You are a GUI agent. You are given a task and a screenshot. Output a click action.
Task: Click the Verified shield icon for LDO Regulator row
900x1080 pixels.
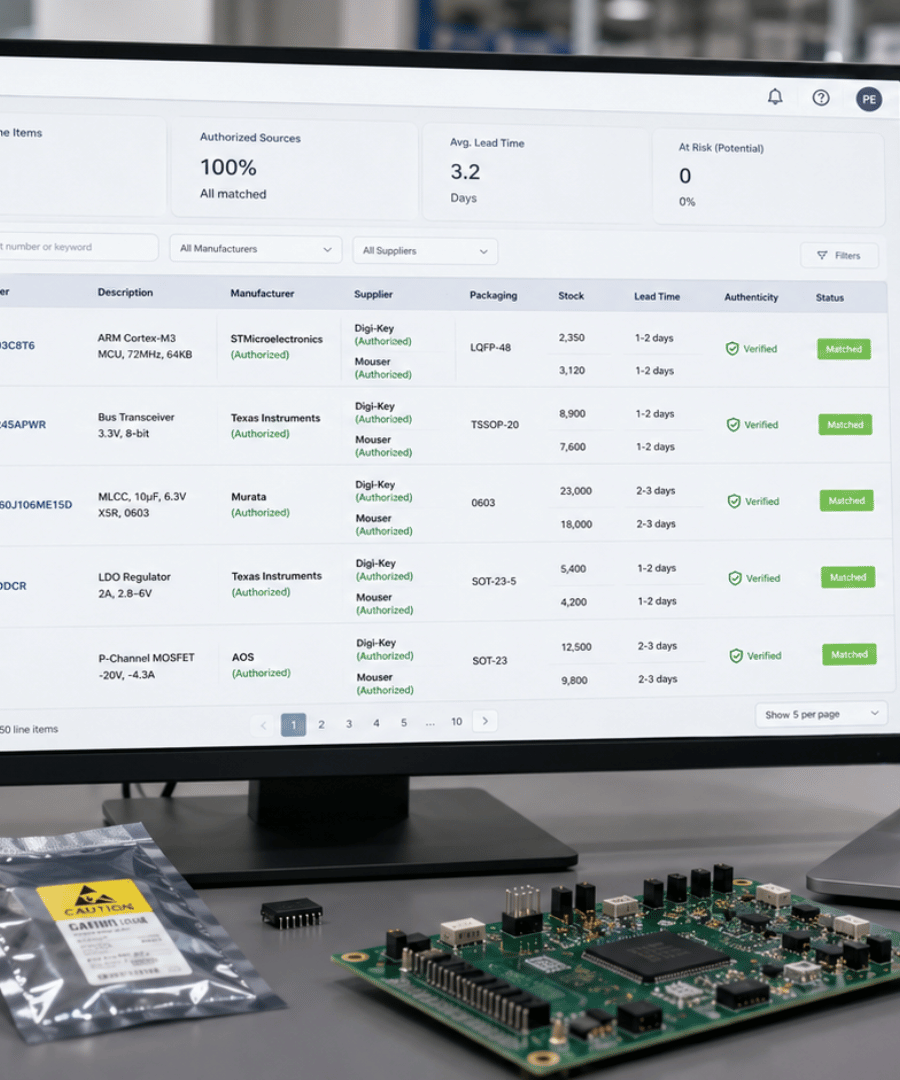pos(735,578)
